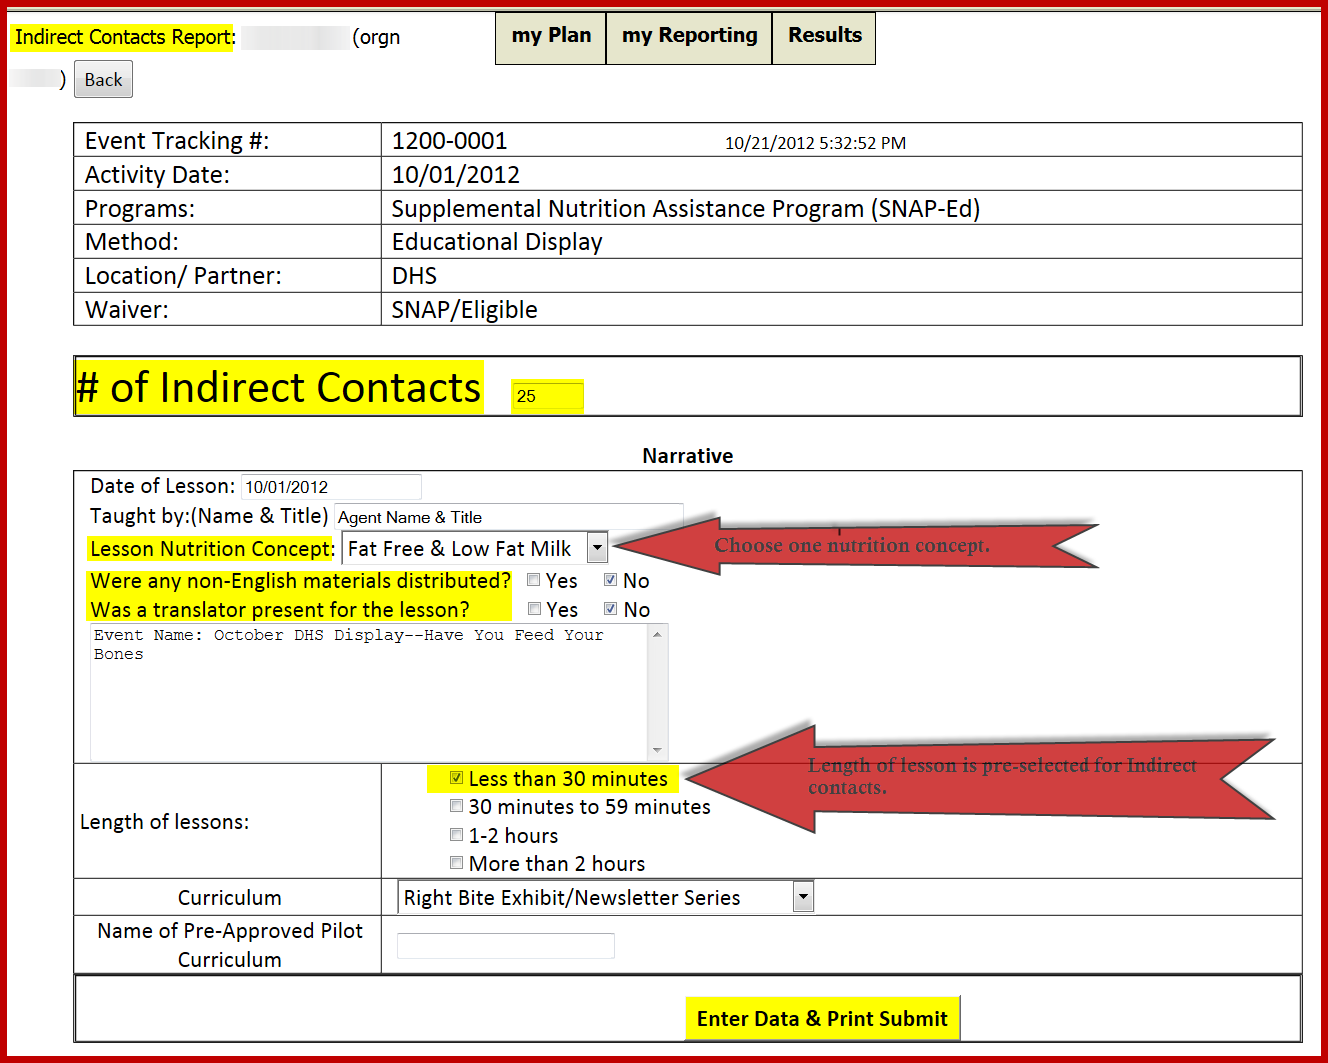
Task: Expand the nutrition concept list arrow
Action: [597, 547]
